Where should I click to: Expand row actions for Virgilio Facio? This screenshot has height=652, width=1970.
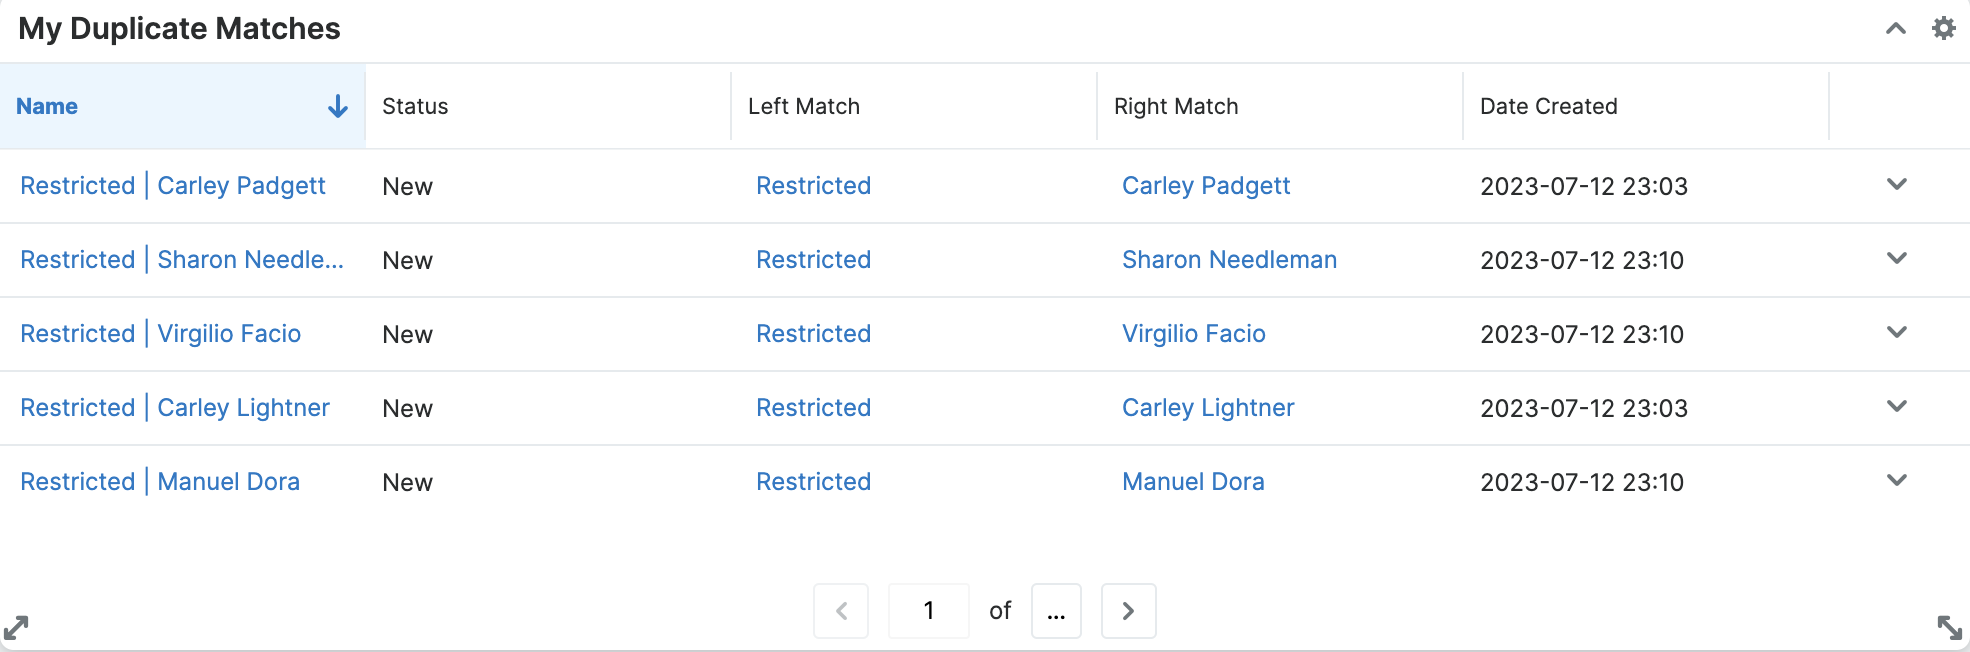coord(1896,333)
